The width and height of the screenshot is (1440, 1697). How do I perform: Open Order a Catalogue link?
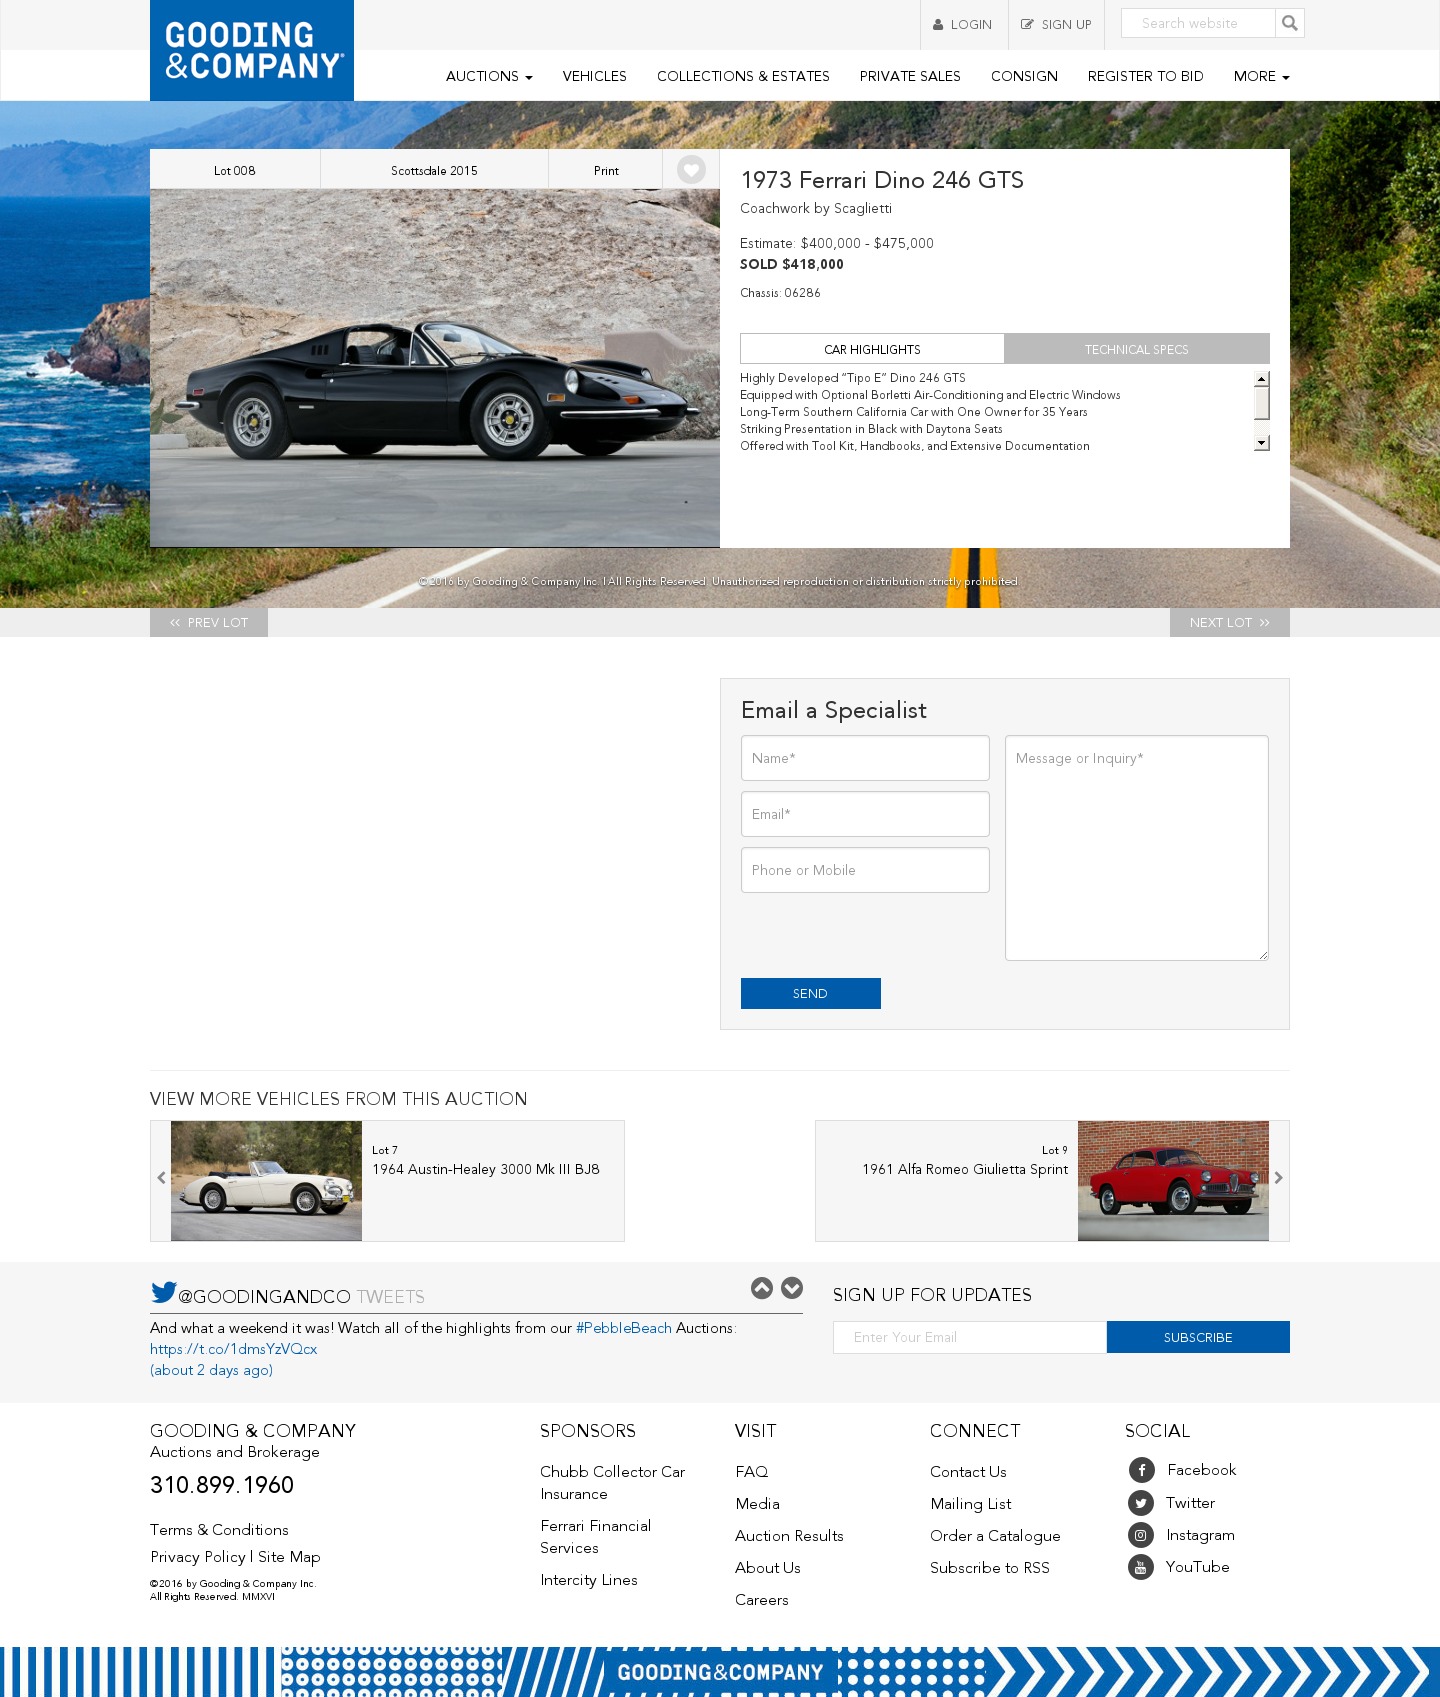995,1536
